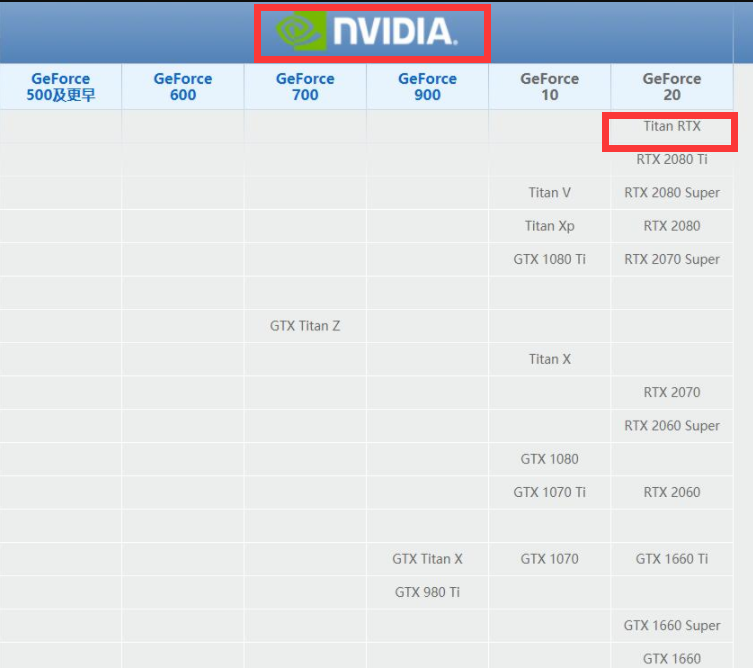Image resolution: width=753 pixels, height=668 pixels.
Task: Select the GTX Titan Z cell
Action: pyautogui.click(x=305, y=326)
